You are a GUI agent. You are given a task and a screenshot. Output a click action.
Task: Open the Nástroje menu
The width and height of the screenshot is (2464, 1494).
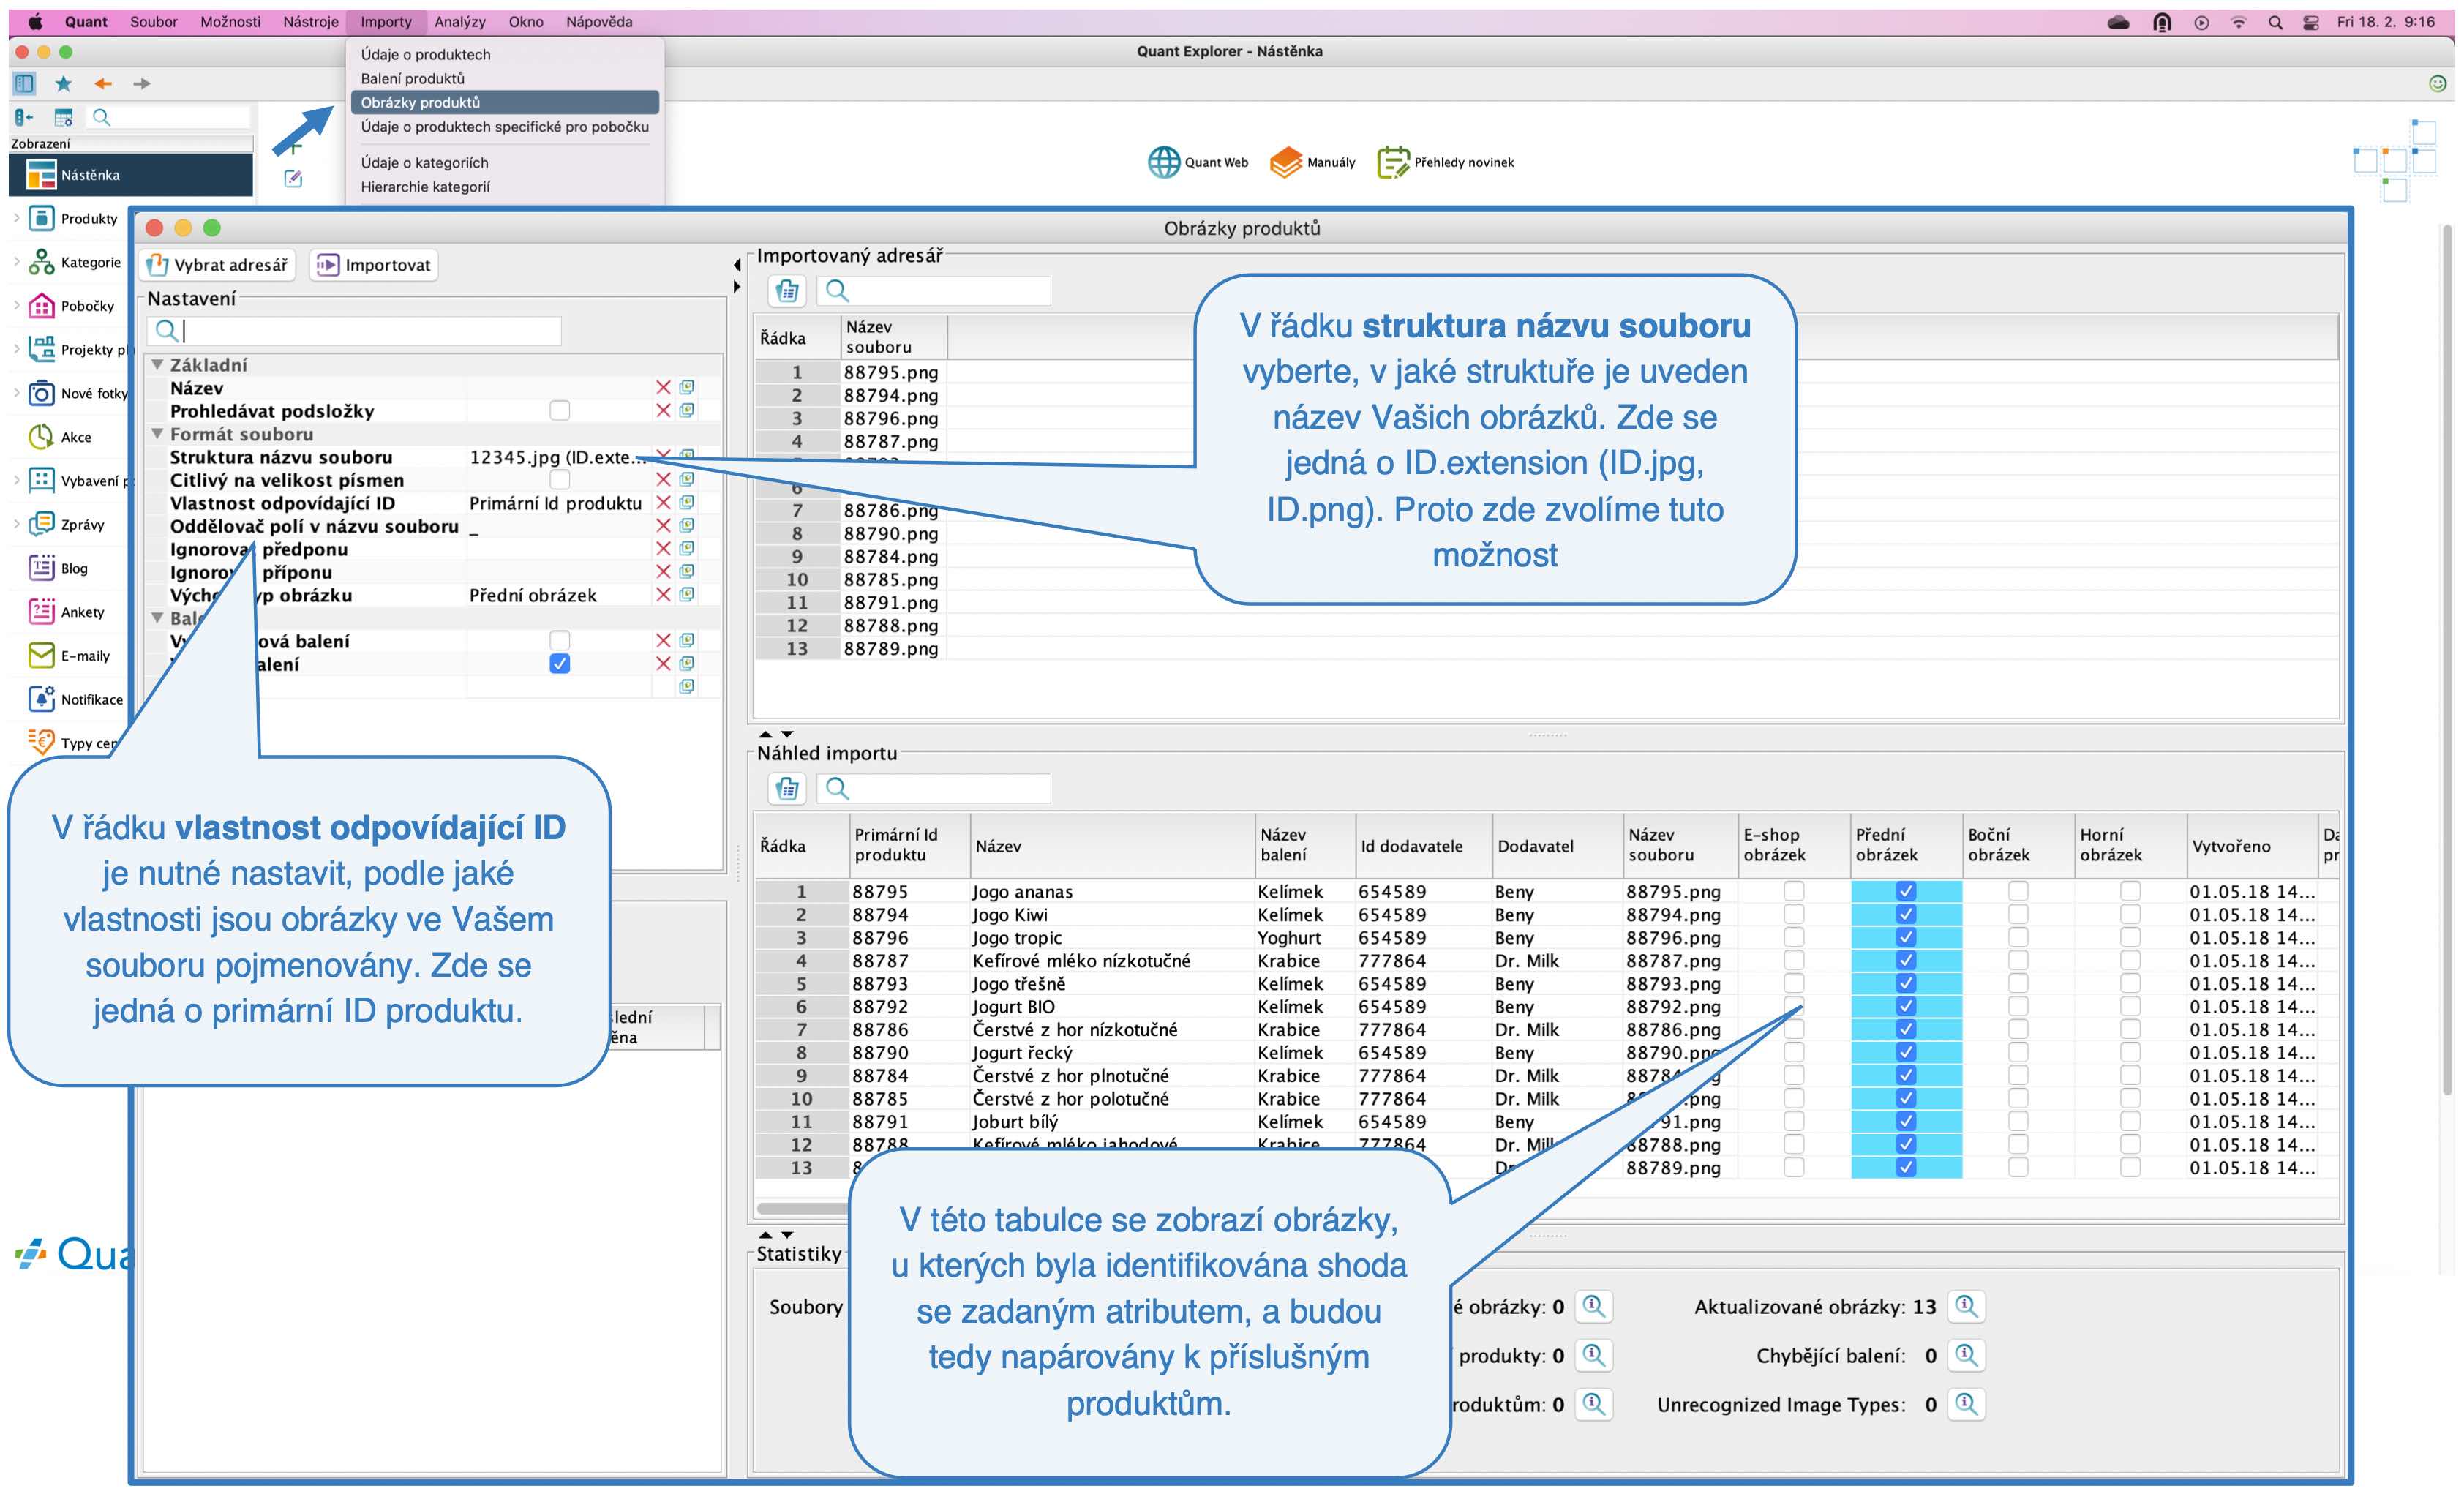(x=310, y=21)
